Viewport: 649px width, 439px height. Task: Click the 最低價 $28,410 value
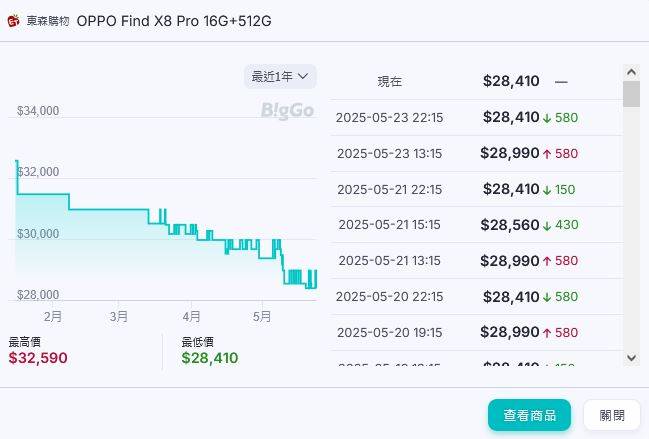click(210, 358)
